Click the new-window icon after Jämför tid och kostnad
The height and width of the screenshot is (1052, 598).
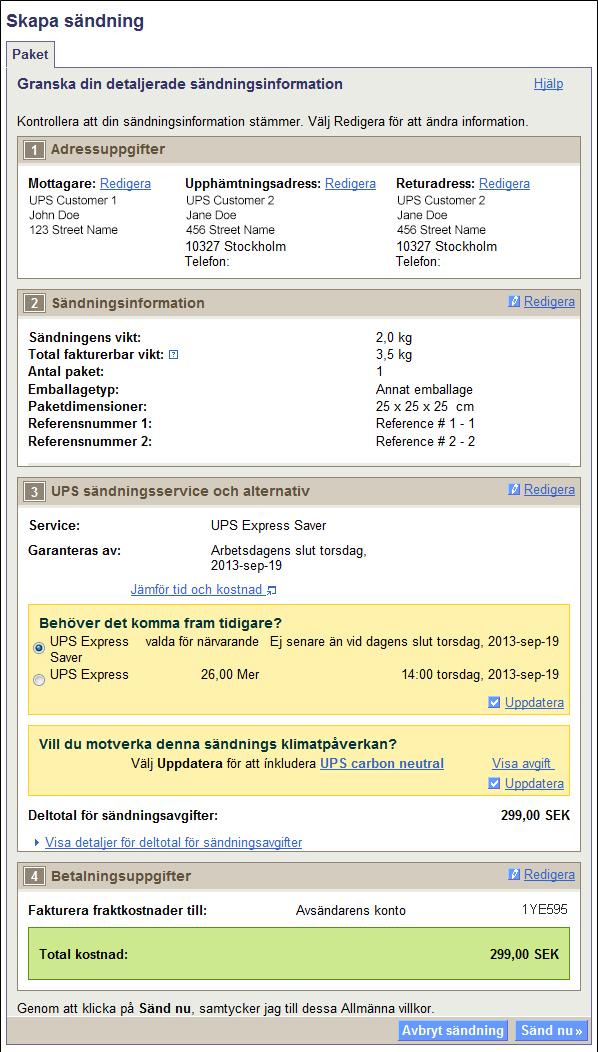click(271, 590)
